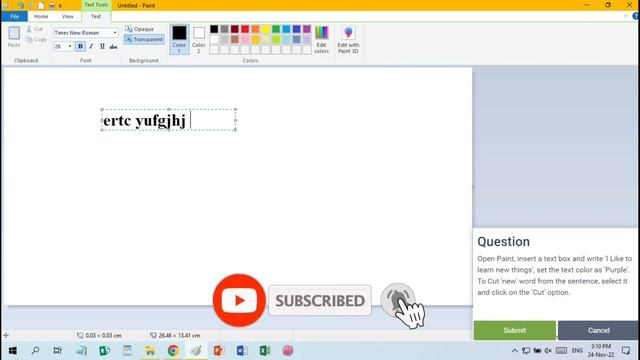Open Google Chrome from the taskbar
This screenshot has height=360, width=640.
click(173, 351)
